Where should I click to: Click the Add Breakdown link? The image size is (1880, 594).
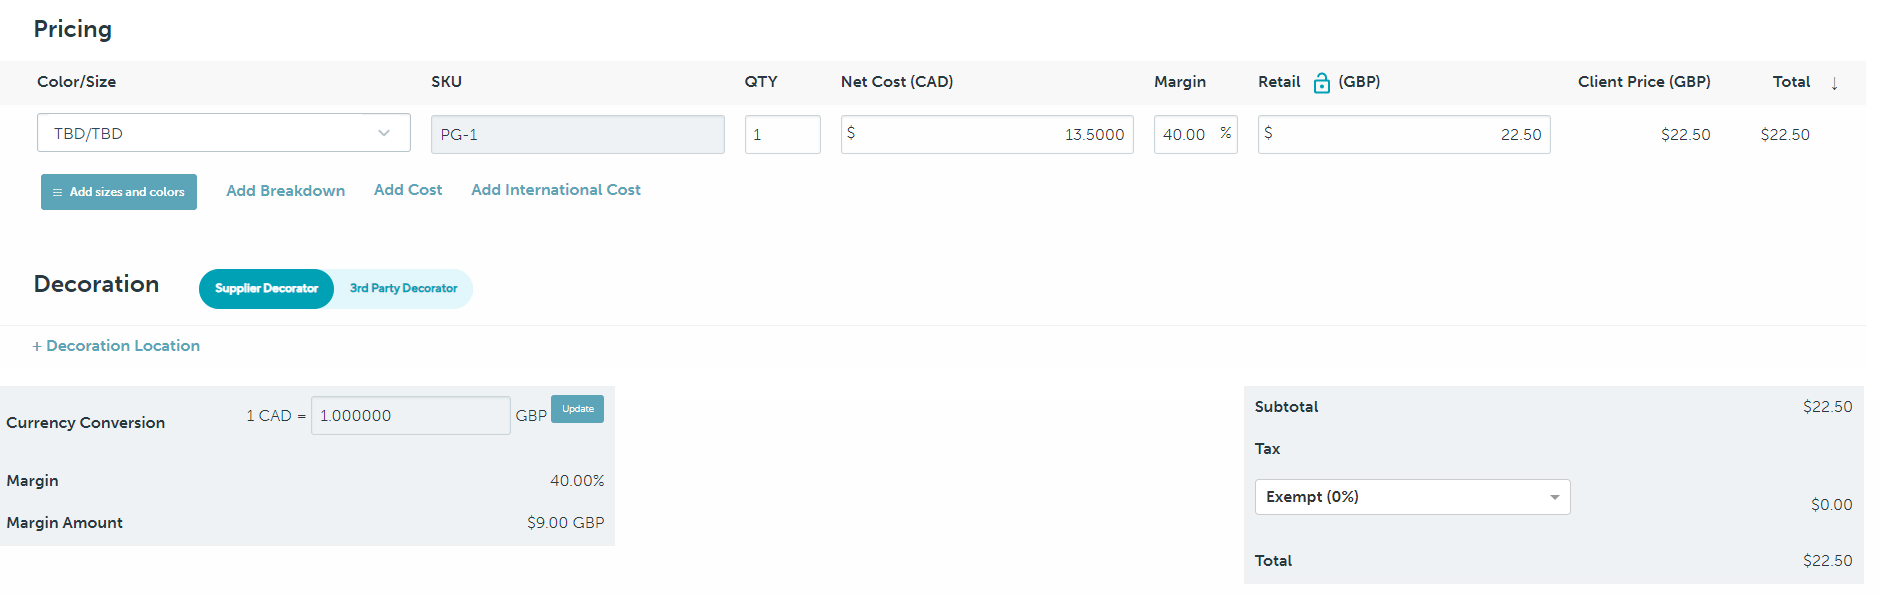[x=285, y=191]
